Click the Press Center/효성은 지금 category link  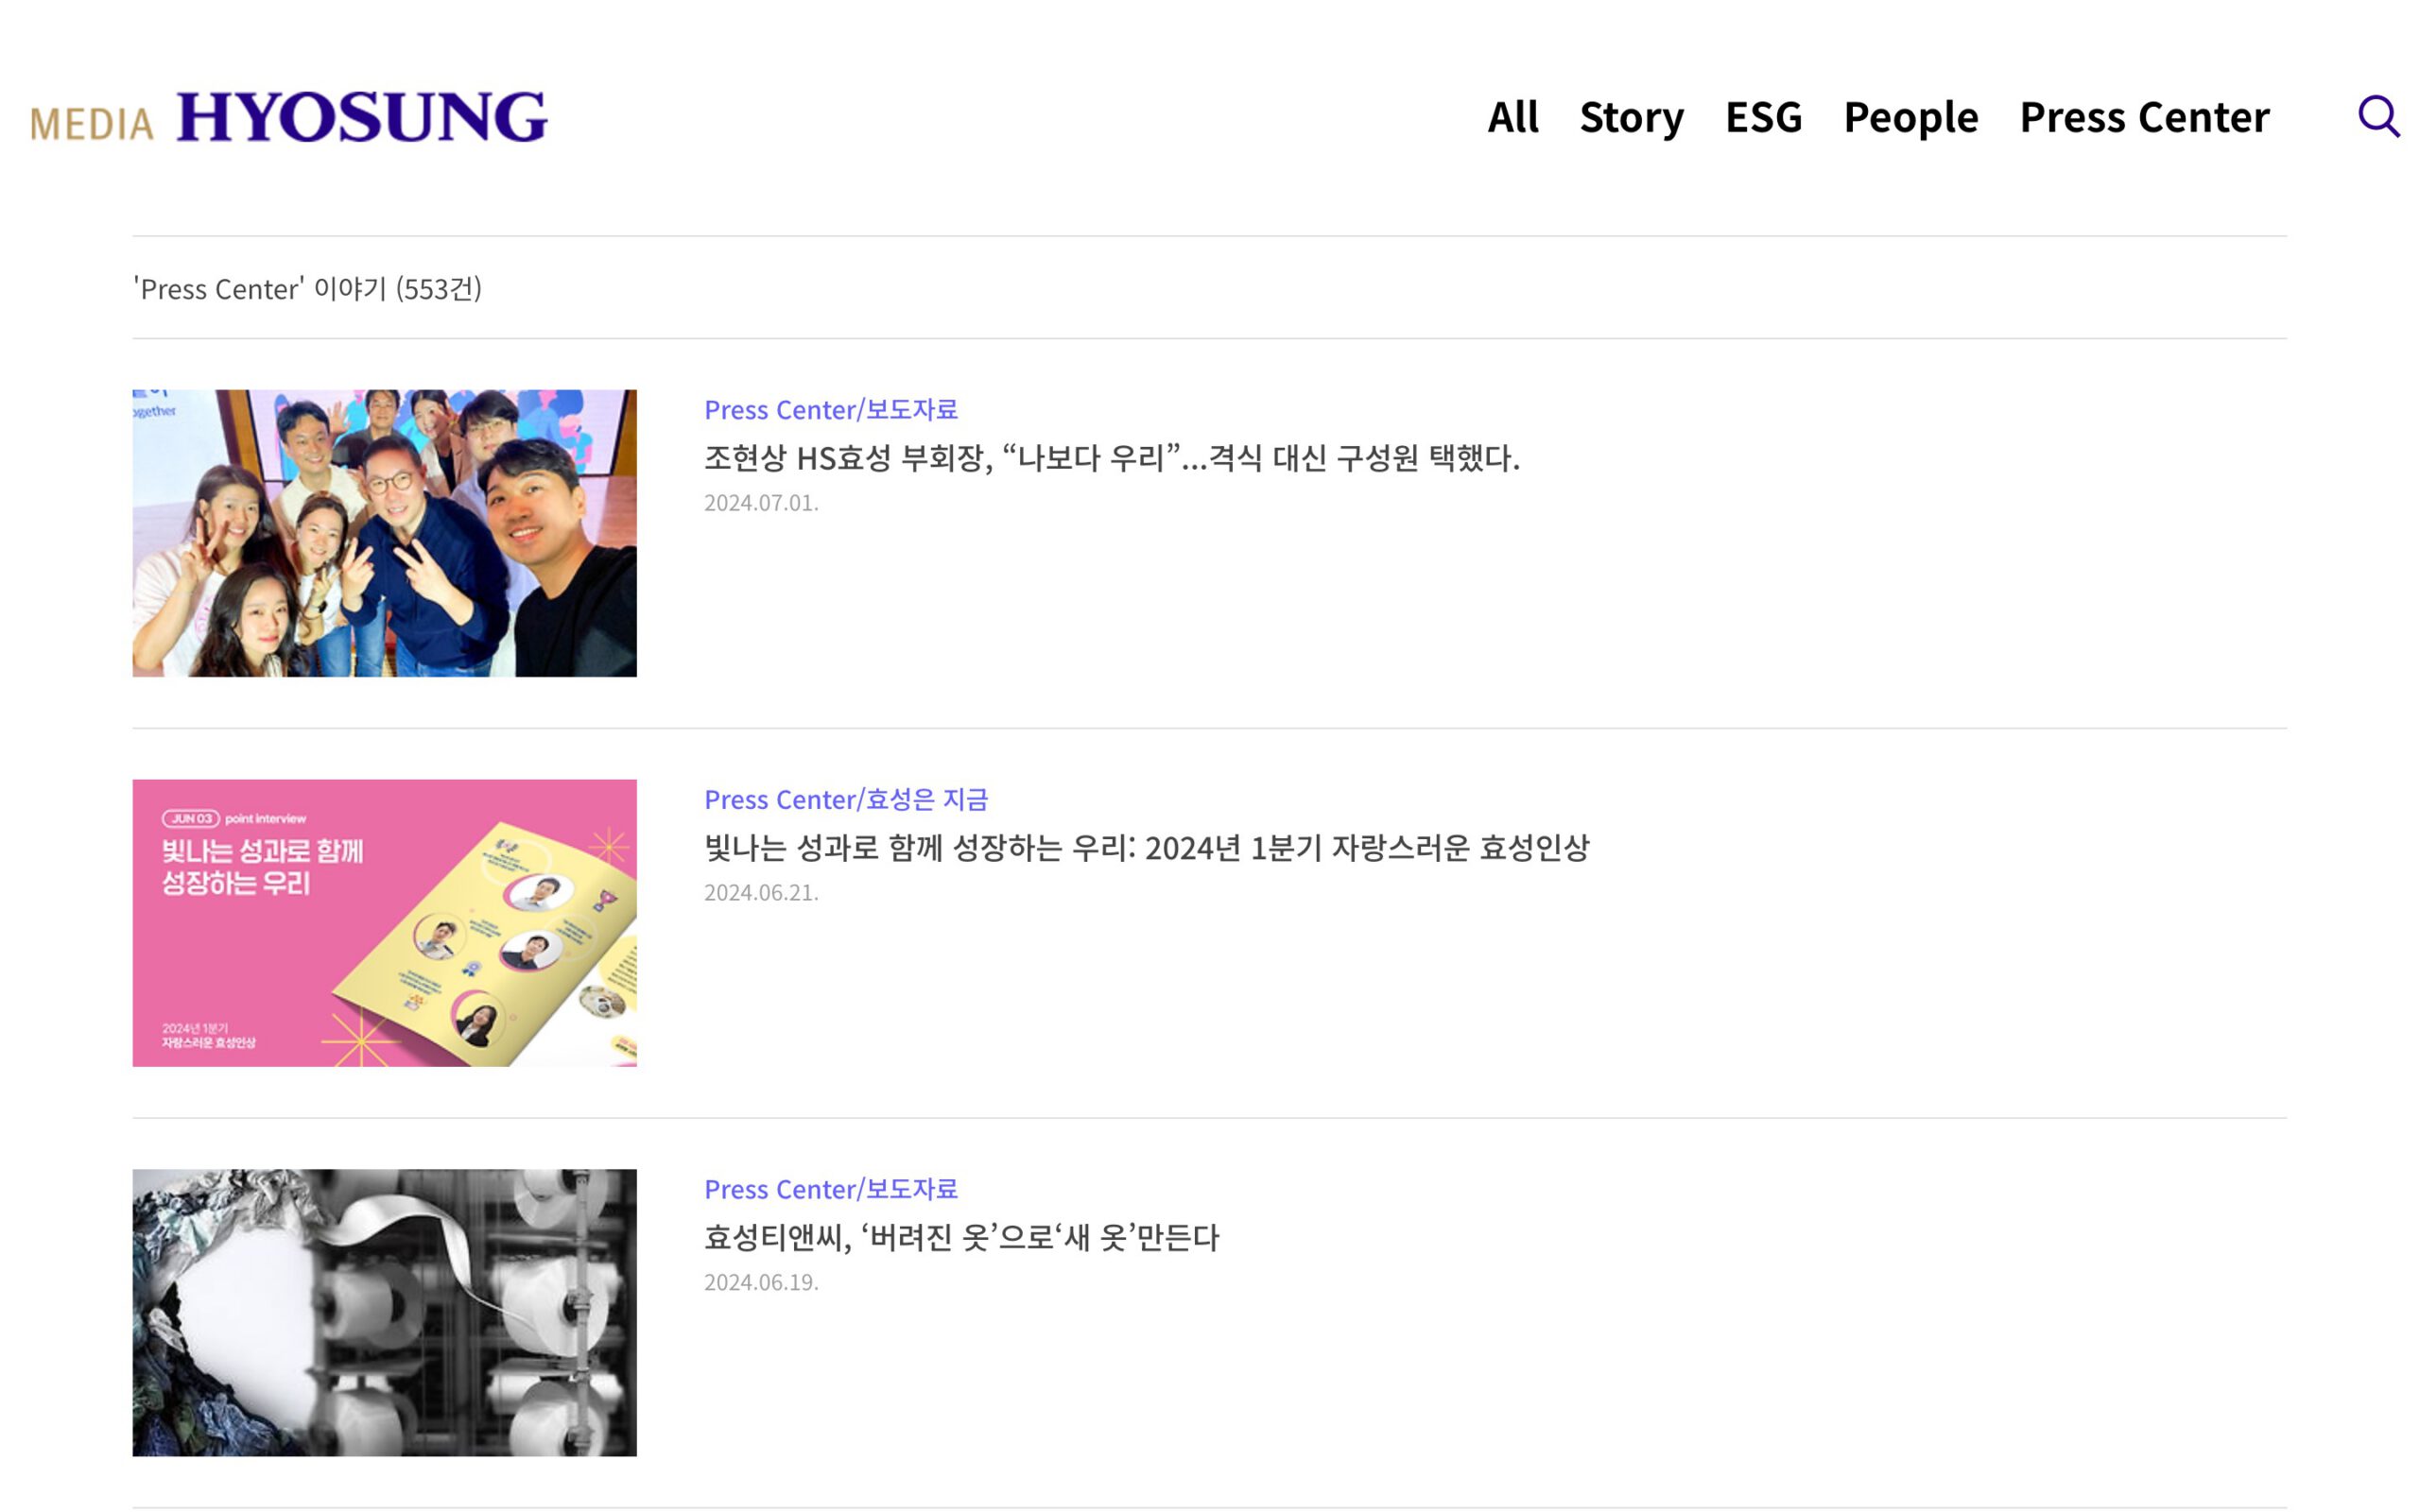[x=845, y=800]
